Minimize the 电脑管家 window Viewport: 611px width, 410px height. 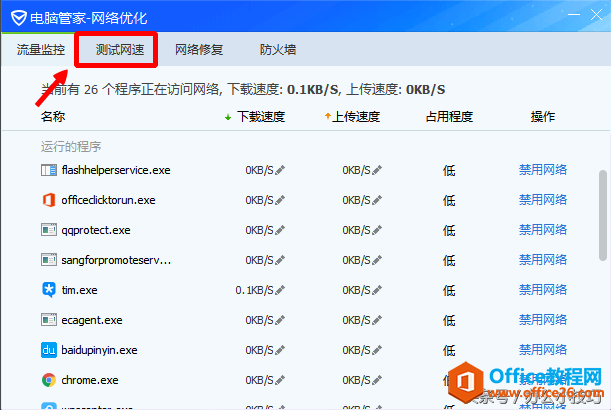point(574,15)
